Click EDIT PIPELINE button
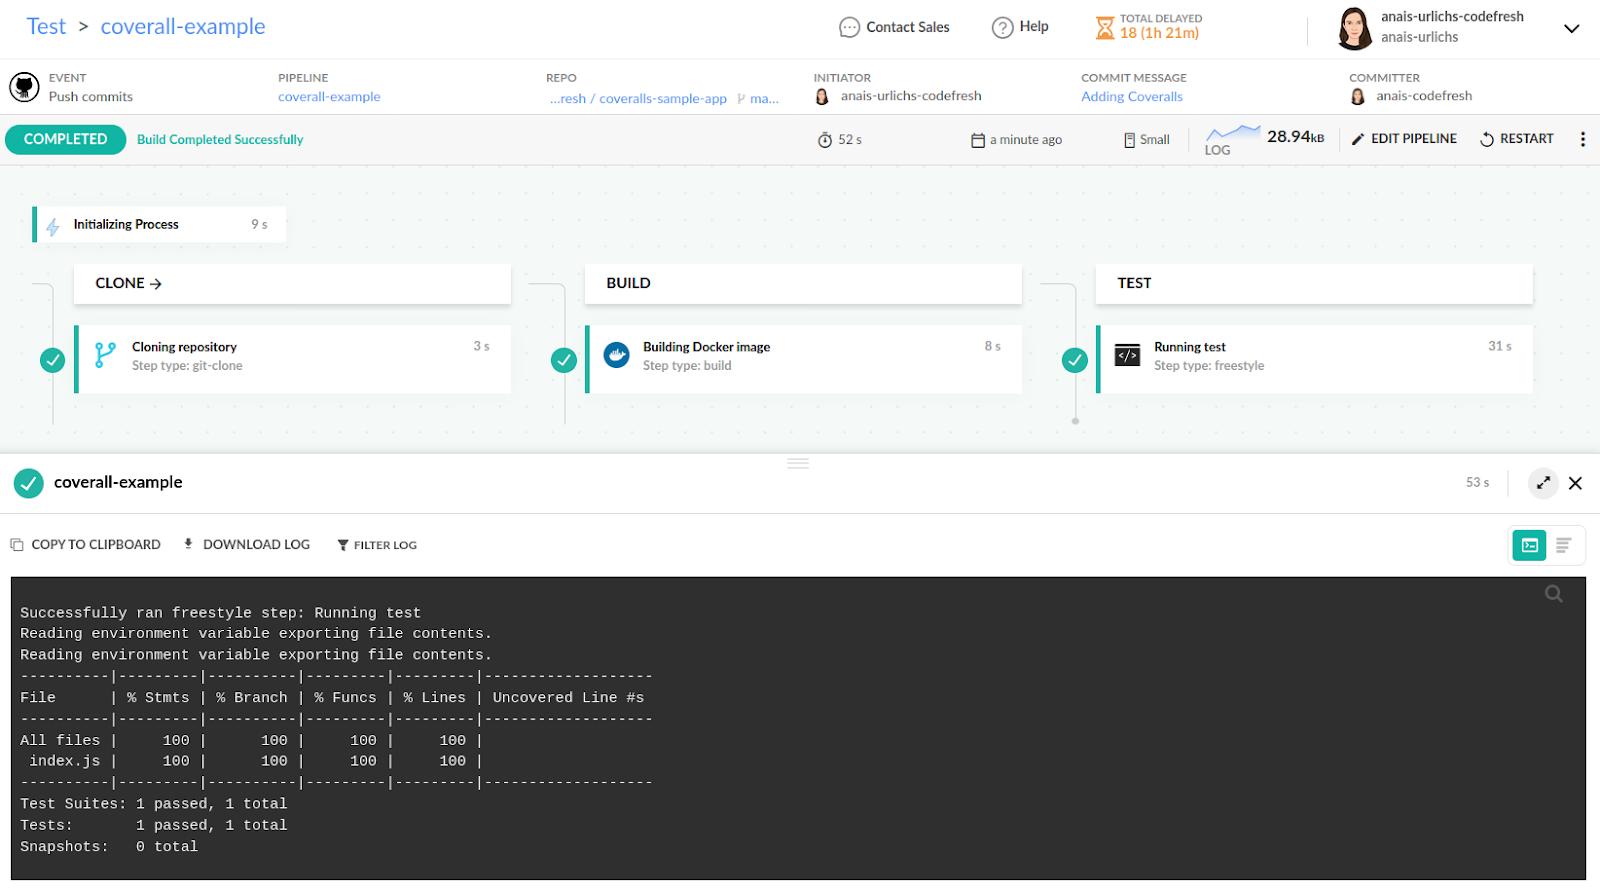The height and width of the screenshot is (891, 1600). 1404,139
